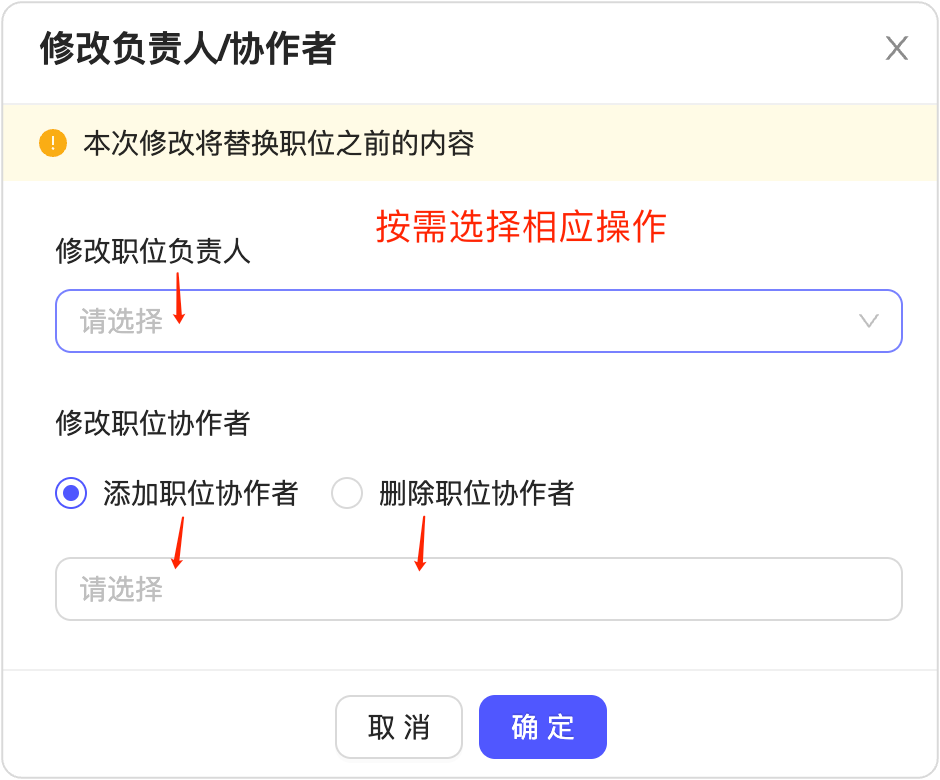Close the 修改负责人/协作者 dialog
This screenshot has height=780, width=940.
coord(896,49)
